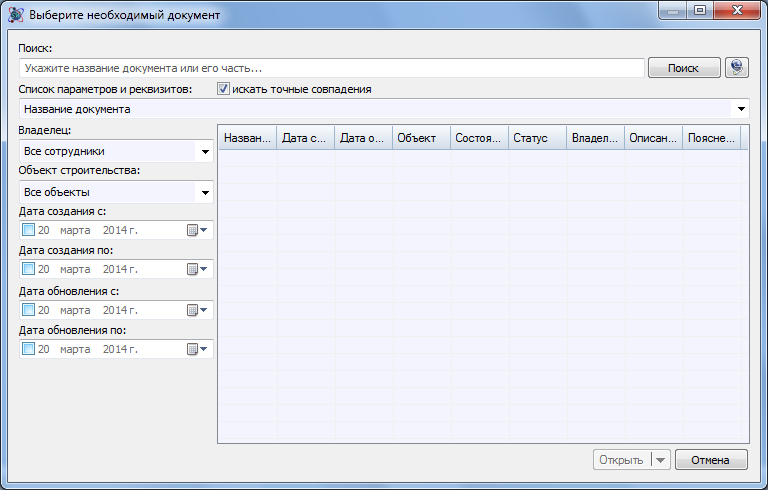The width and height of the screenshot is (768, 490).
Task: Expand the Название документа parameter dropdown
Action: point(741,109)
